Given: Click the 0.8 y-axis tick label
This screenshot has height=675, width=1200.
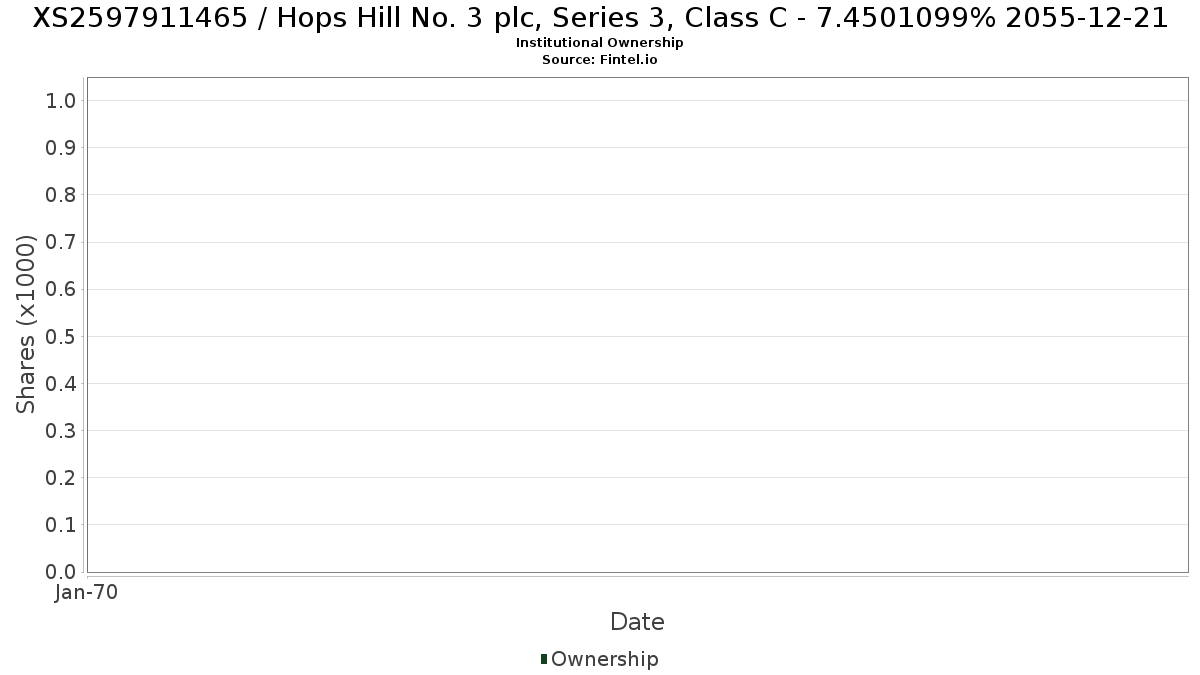Looking at the screenshot, I should (61, 195).
